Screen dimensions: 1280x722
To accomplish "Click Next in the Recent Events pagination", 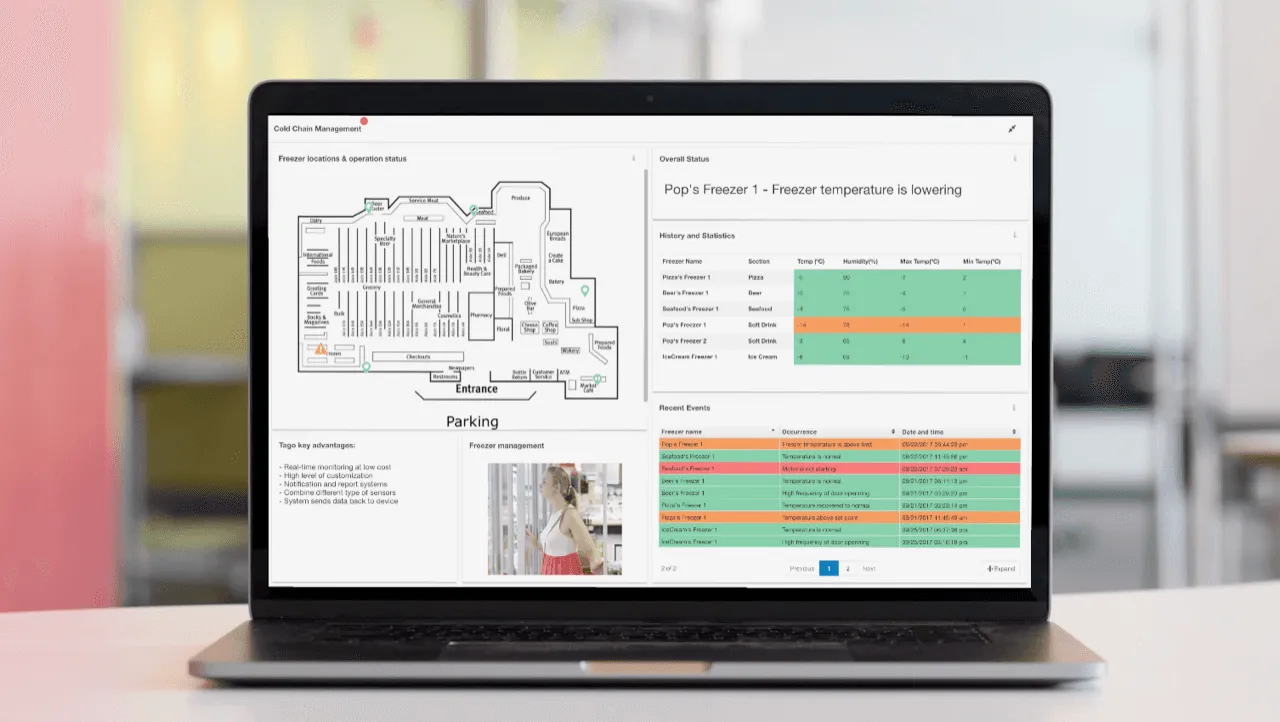I will coord(869,568).
